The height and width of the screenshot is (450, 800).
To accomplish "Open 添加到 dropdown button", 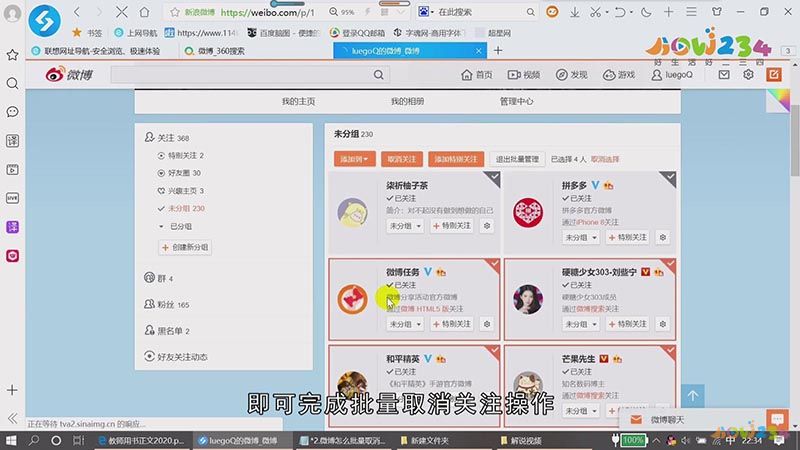I will pos(355,159).
